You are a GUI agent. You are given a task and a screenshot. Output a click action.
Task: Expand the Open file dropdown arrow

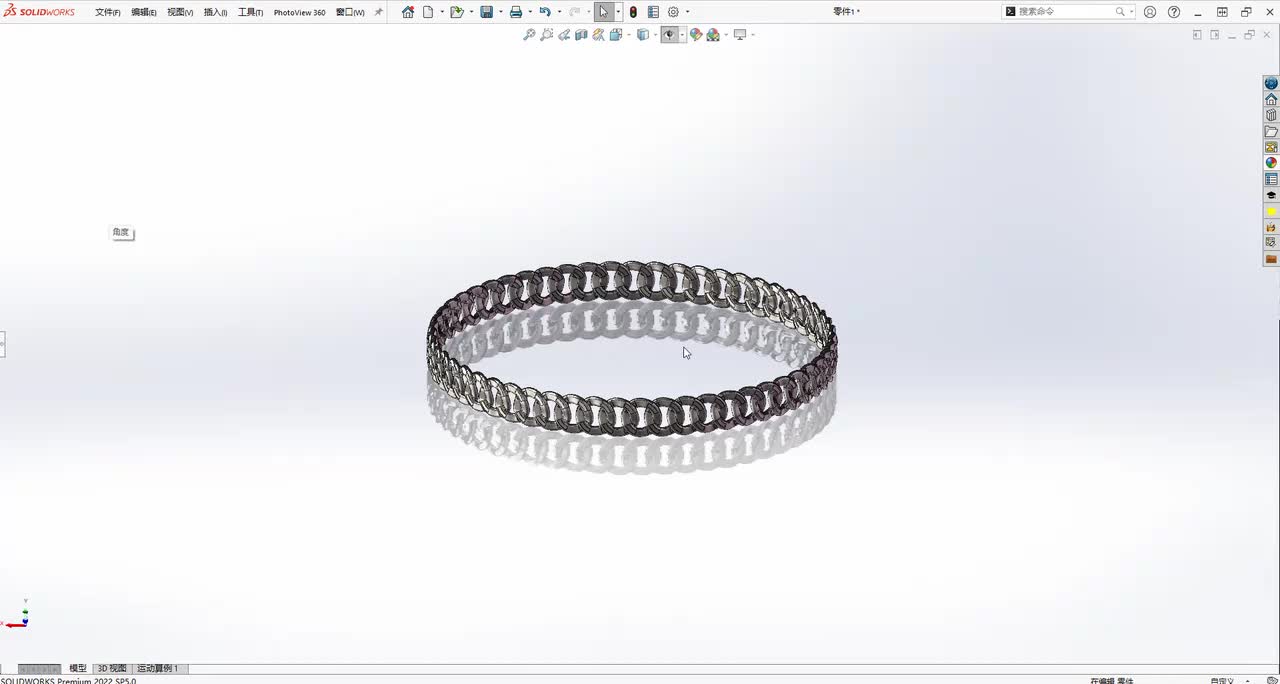pyautogui.click(x=471, y=12)
